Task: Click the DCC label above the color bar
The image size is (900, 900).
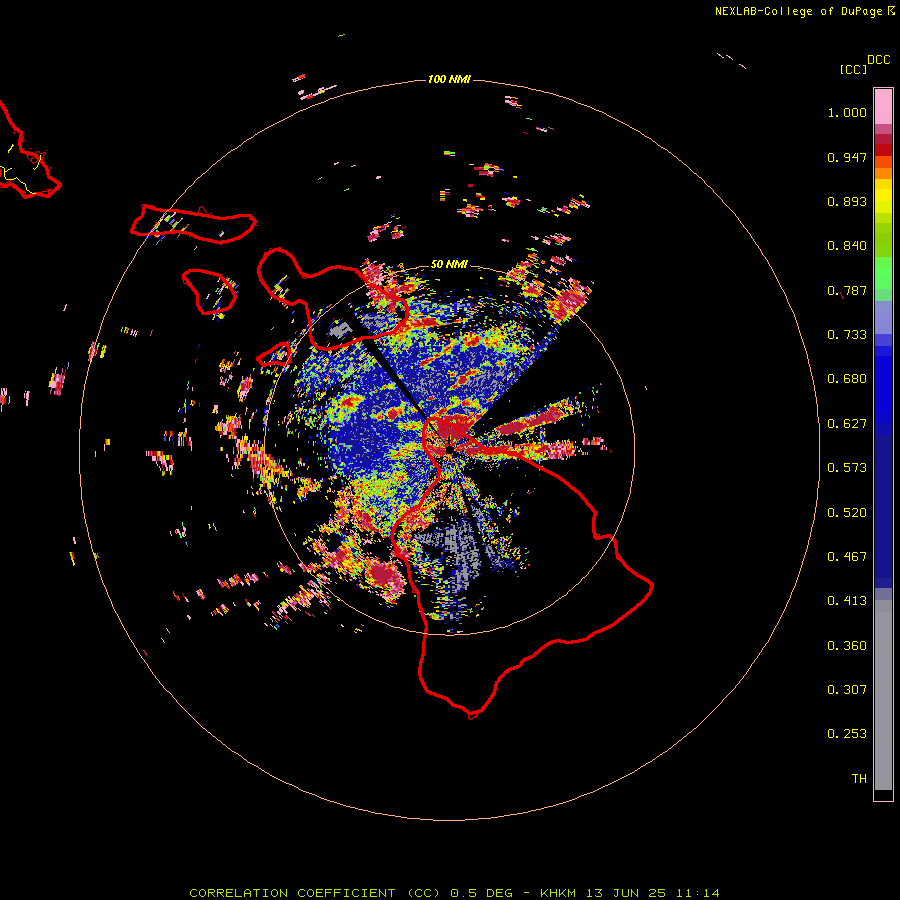Action: 879,60
